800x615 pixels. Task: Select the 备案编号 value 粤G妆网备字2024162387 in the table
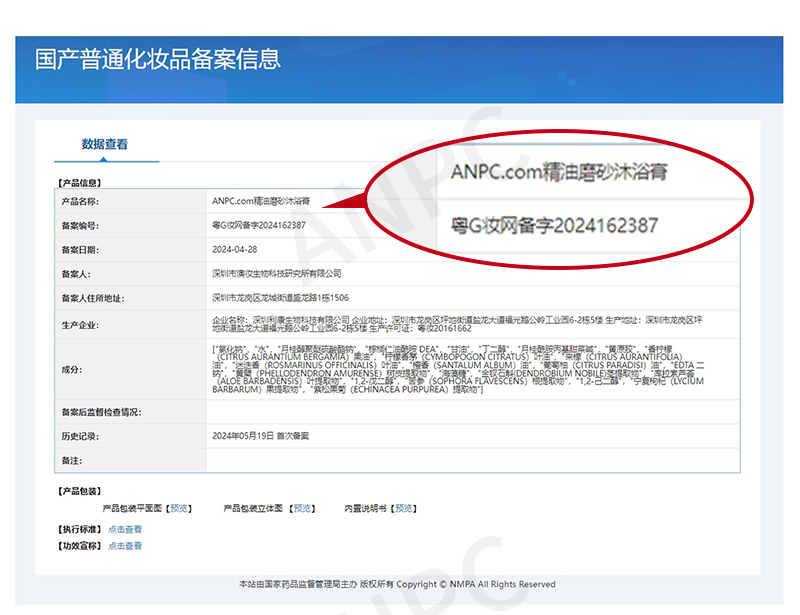(x=259, y=225)
